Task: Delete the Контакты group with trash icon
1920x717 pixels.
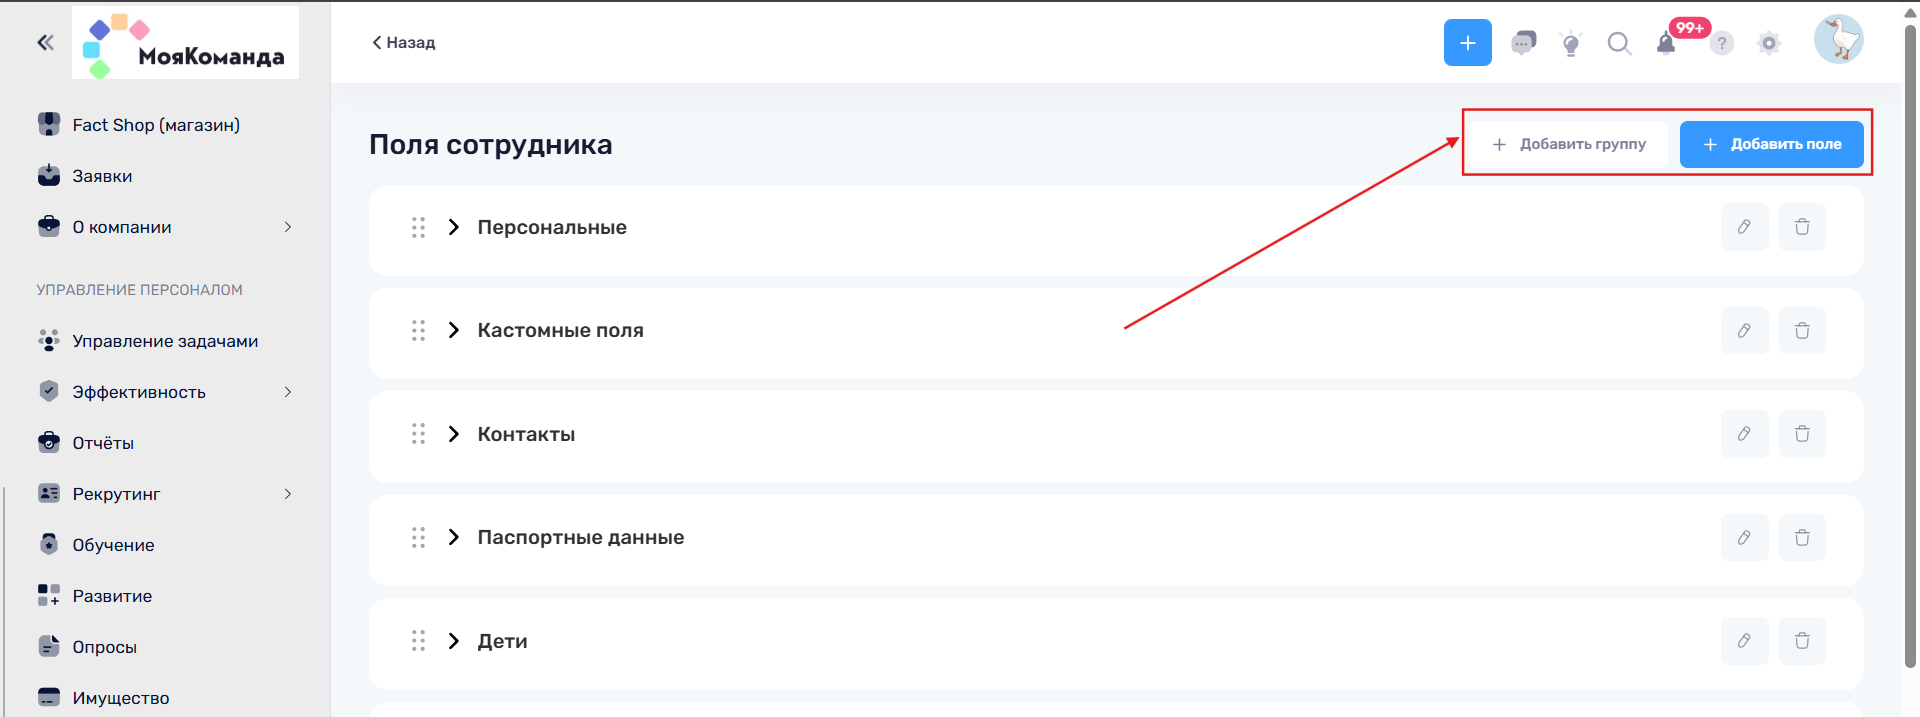Action: point(1802,434)
